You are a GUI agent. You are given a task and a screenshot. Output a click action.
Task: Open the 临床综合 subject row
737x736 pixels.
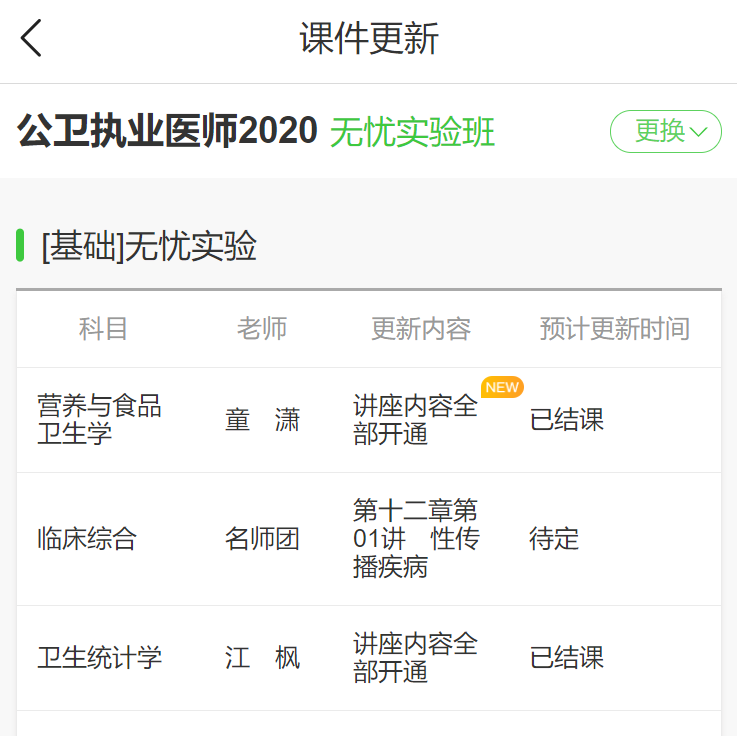87,540
